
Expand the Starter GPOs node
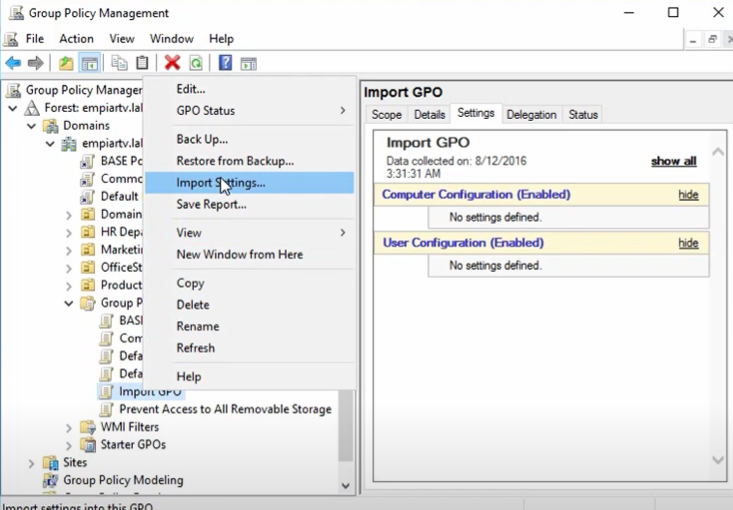click(69, 445)
